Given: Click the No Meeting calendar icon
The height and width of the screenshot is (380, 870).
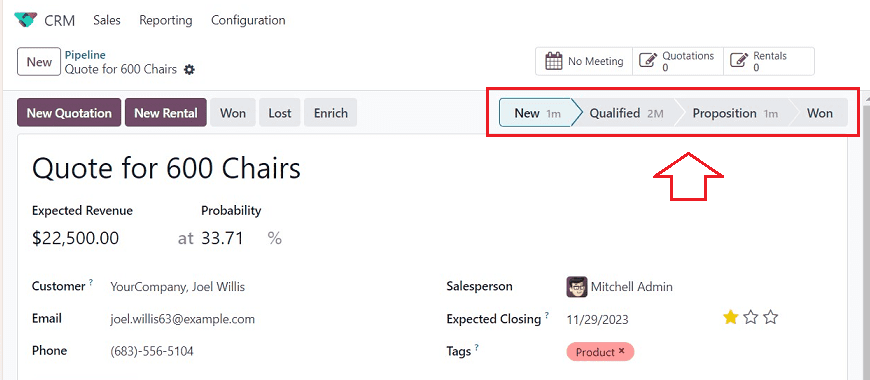Looking at the screenshot, I should click(x=553, y=61).
